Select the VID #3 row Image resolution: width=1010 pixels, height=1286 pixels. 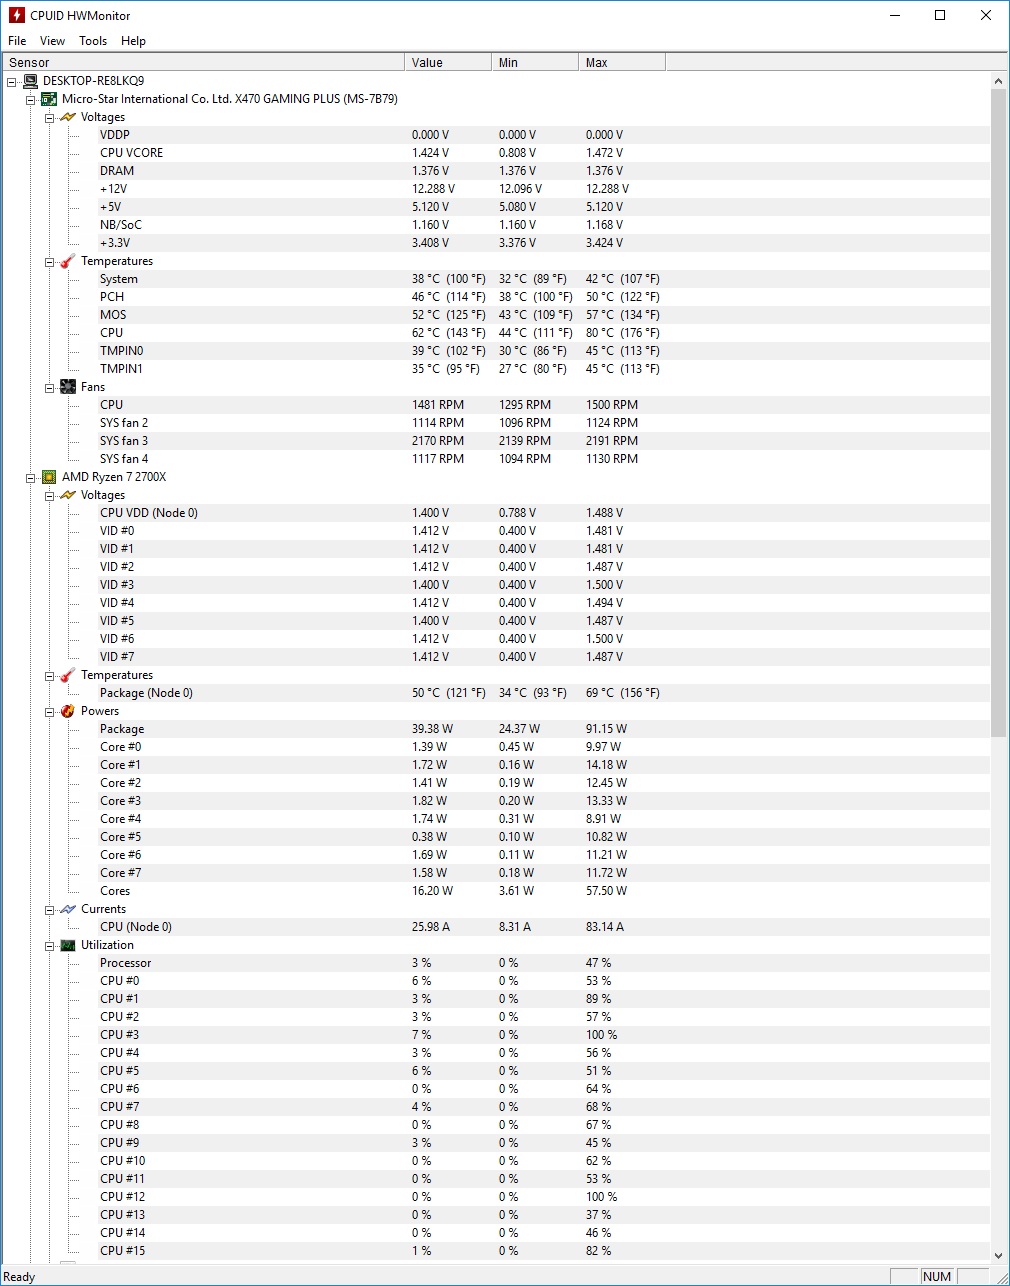click(x=496, y=585)
